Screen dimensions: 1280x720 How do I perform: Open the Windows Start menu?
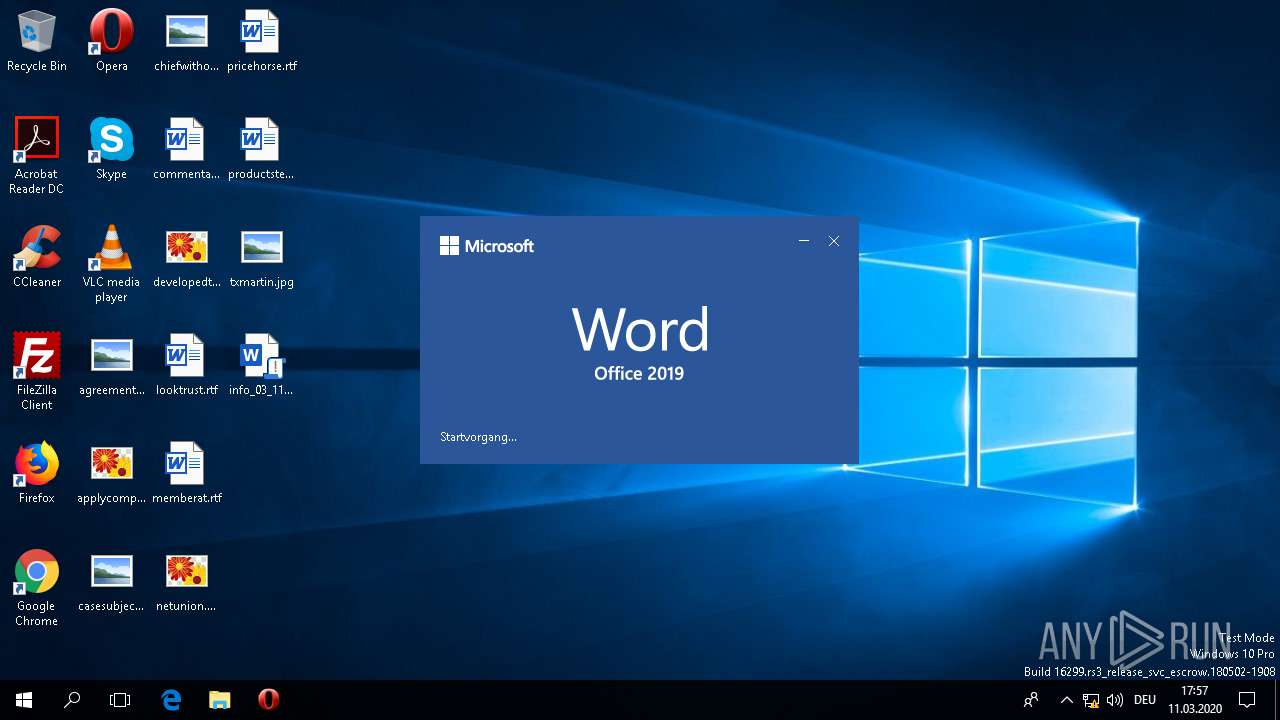24,700
